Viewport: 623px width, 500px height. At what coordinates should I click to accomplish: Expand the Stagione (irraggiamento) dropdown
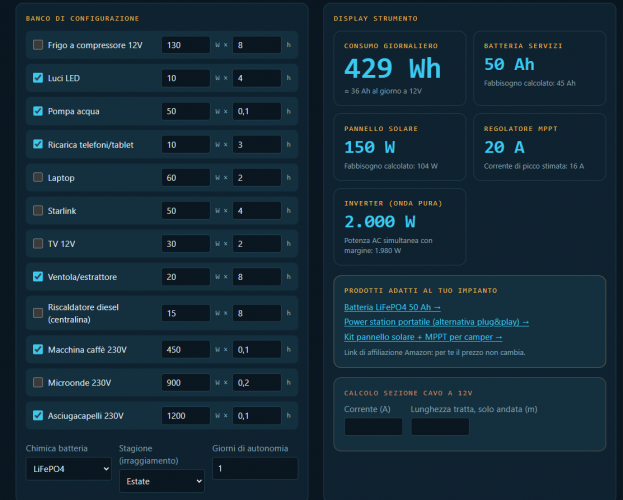click(162, 481)
